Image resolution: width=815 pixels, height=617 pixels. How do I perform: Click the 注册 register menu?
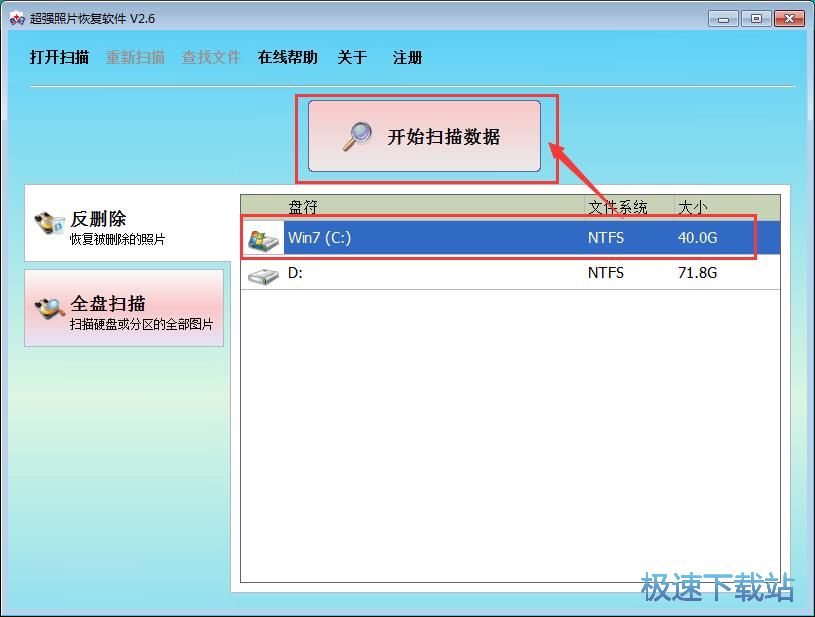[408, 57]
